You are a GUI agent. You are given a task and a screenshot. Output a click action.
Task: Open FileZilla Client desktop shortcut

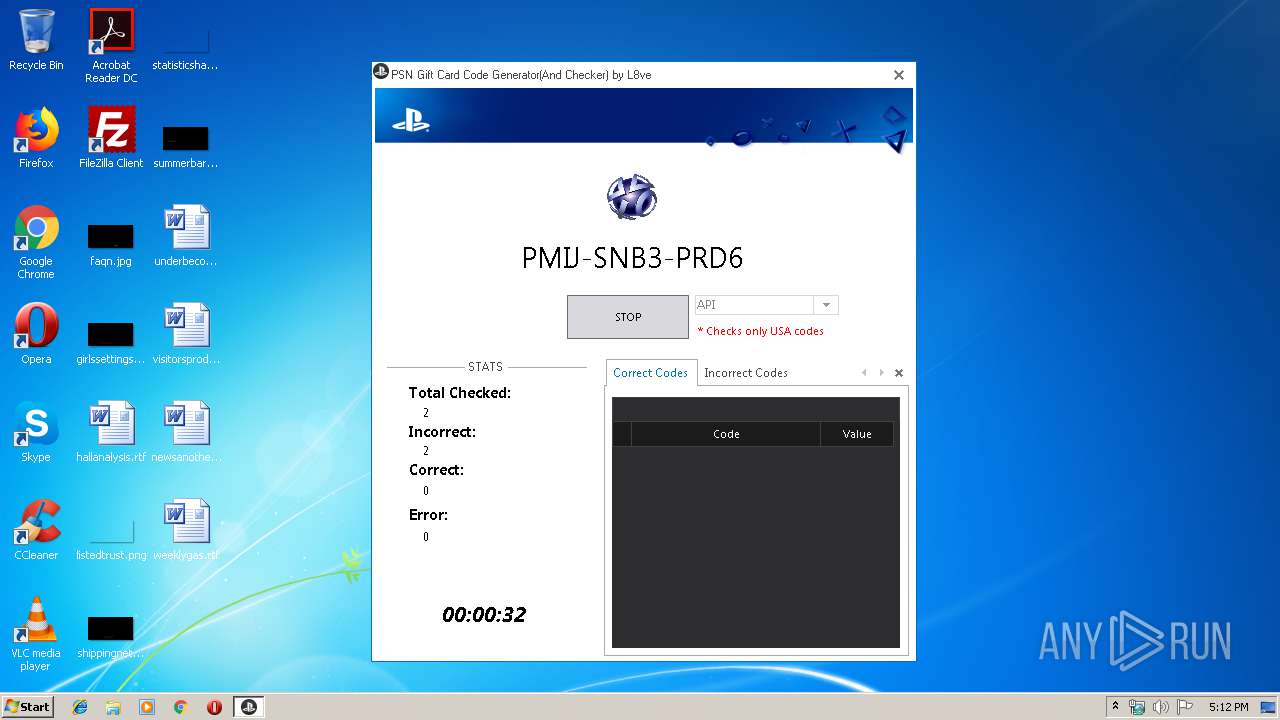111,138
